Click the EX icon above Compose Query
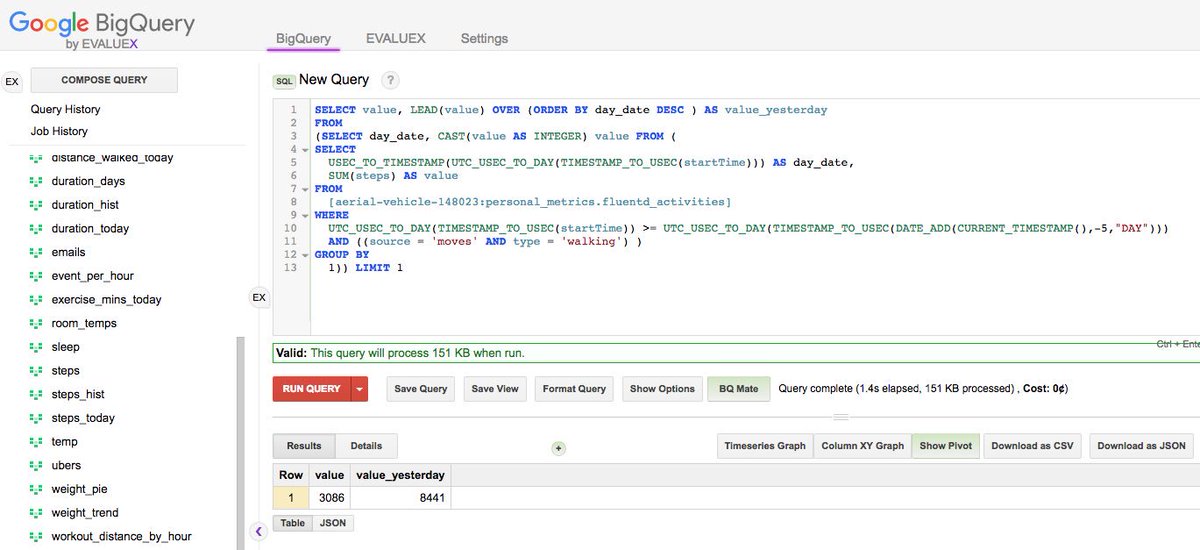 12,82
